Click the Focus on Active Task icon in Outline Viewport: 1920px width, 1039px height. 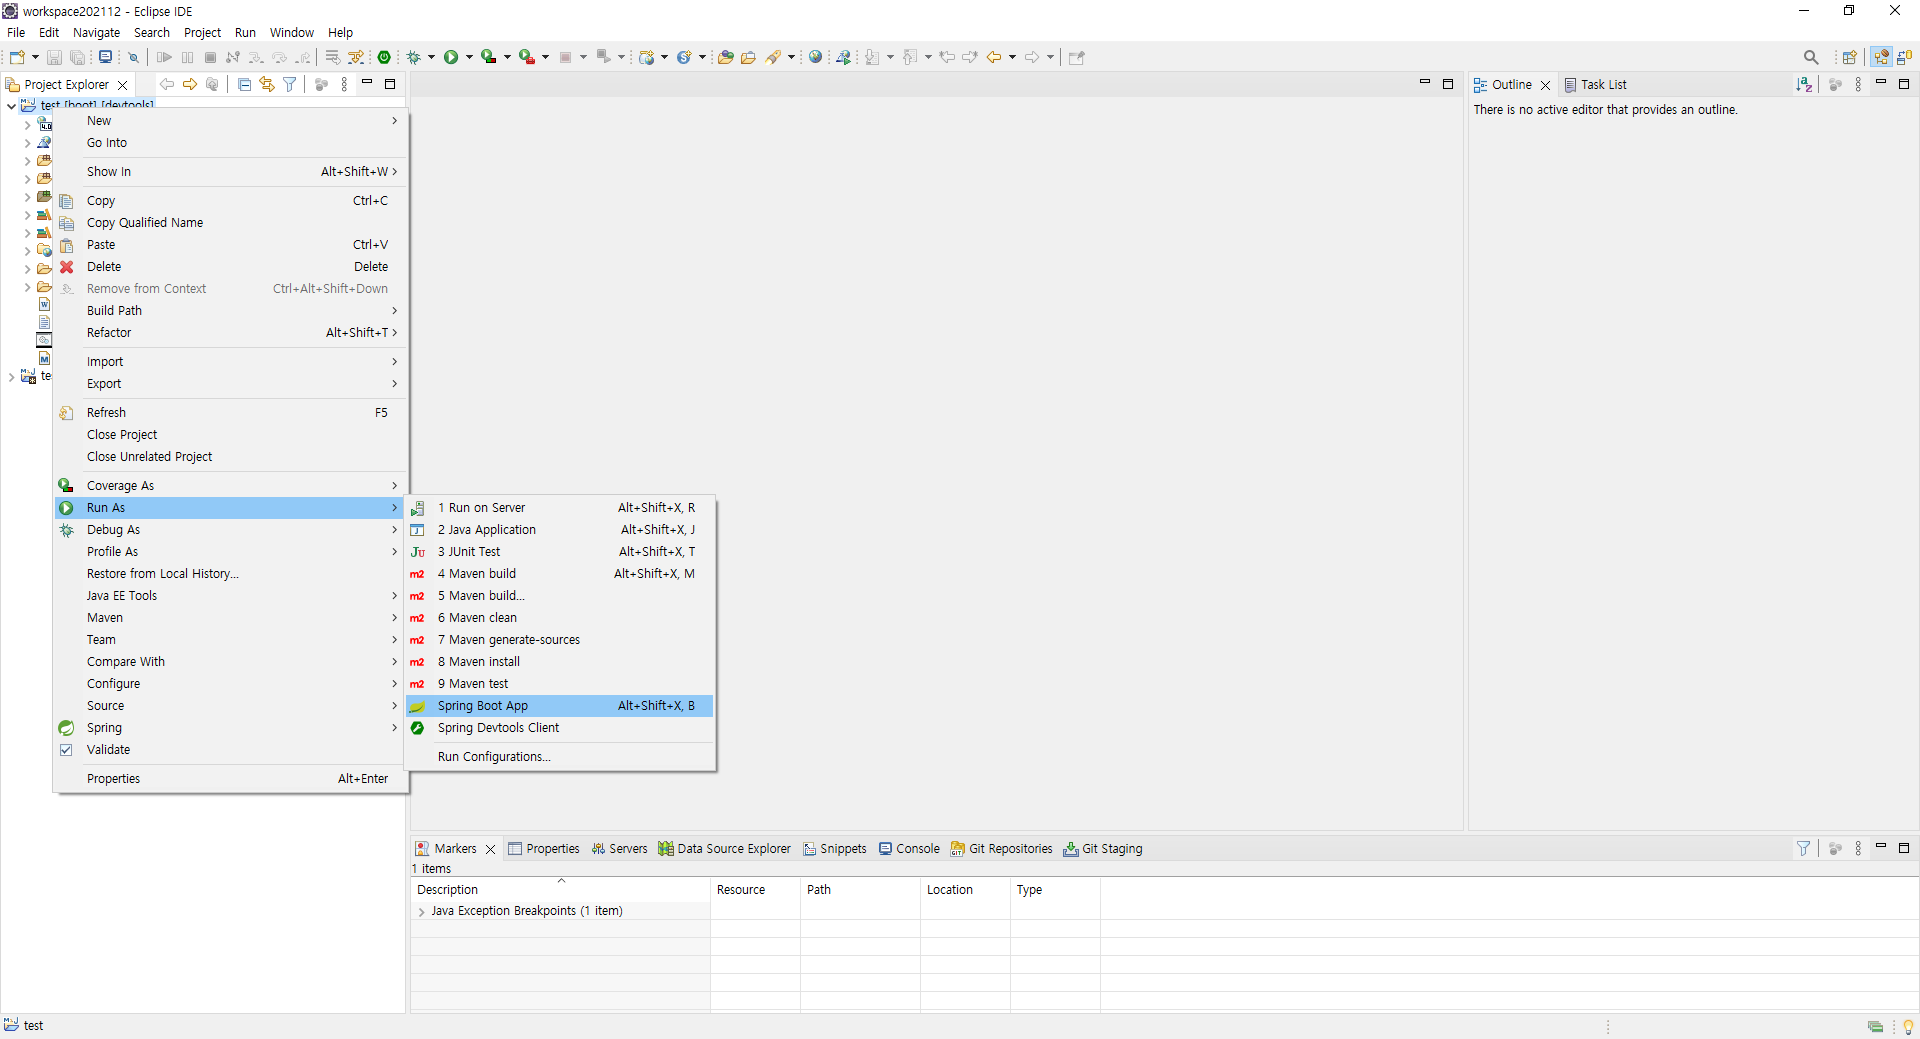coord(1835,84)
